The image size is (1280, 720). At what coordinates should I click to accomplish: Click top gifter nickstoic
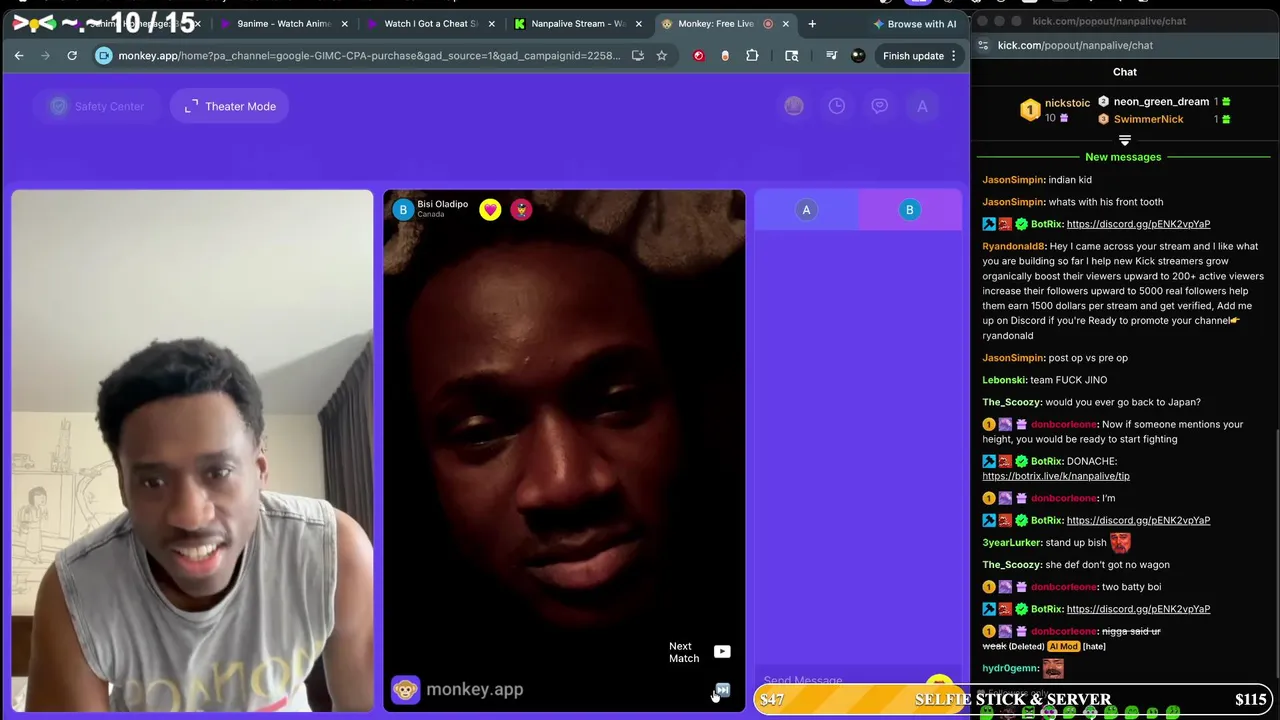pos(1067,103)
